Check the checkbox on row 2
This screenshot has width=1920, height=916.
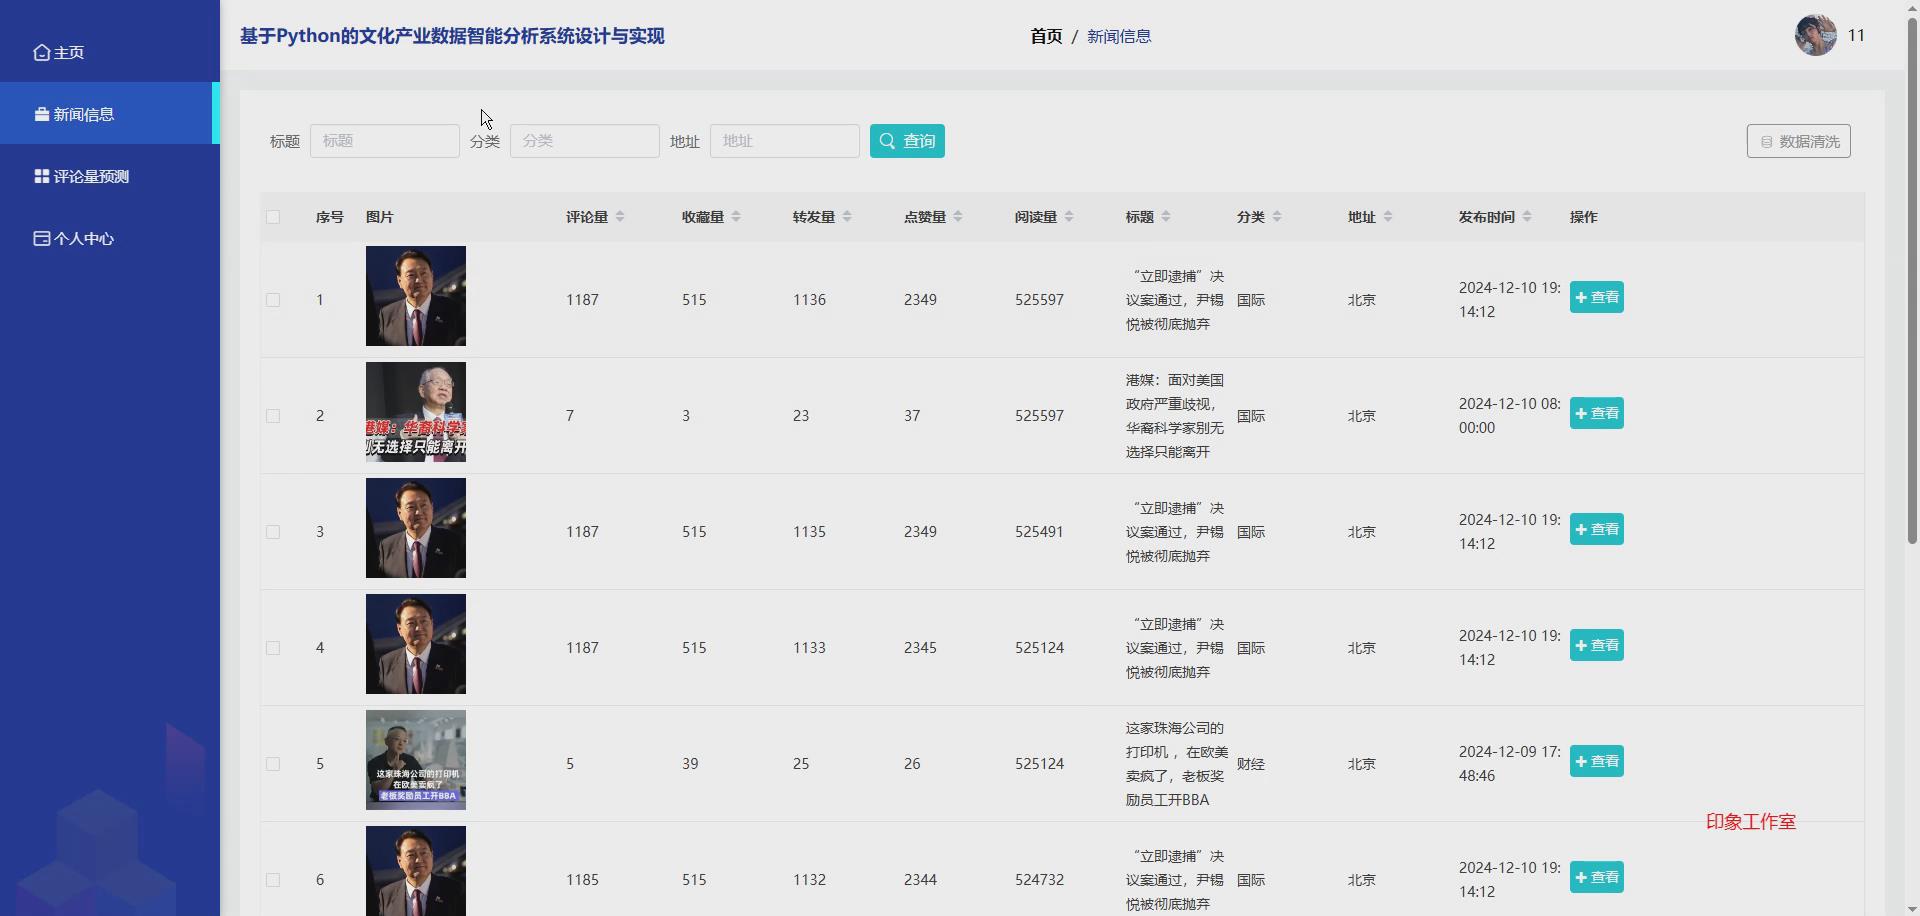click(x=274, y=416)
